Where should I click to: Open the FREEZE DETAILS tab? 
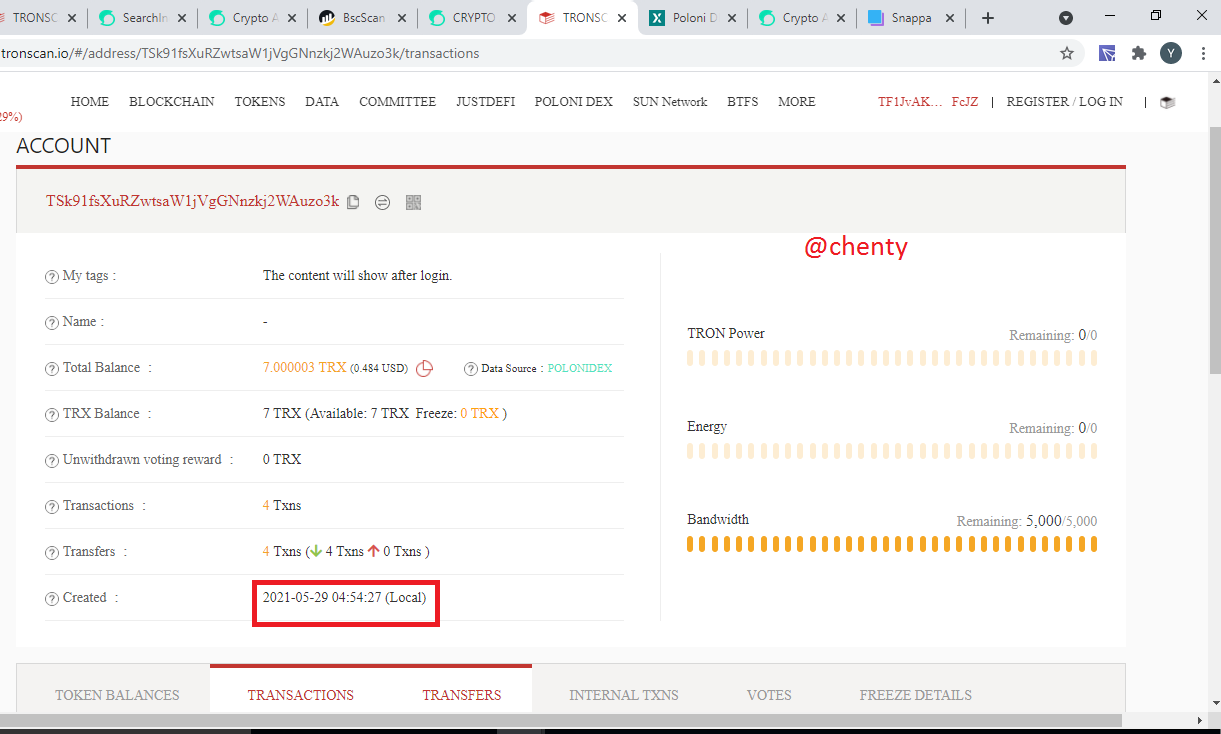coord(915,695)
